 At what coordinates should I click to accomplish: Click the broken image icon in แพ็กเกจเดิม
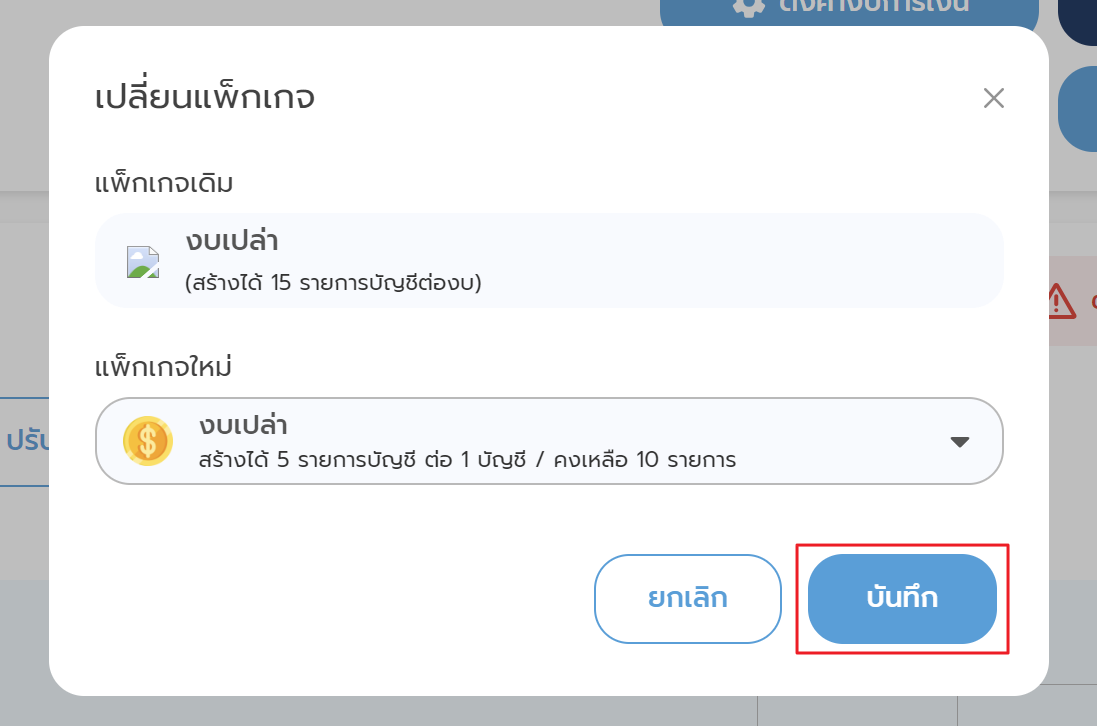[143, 261]
